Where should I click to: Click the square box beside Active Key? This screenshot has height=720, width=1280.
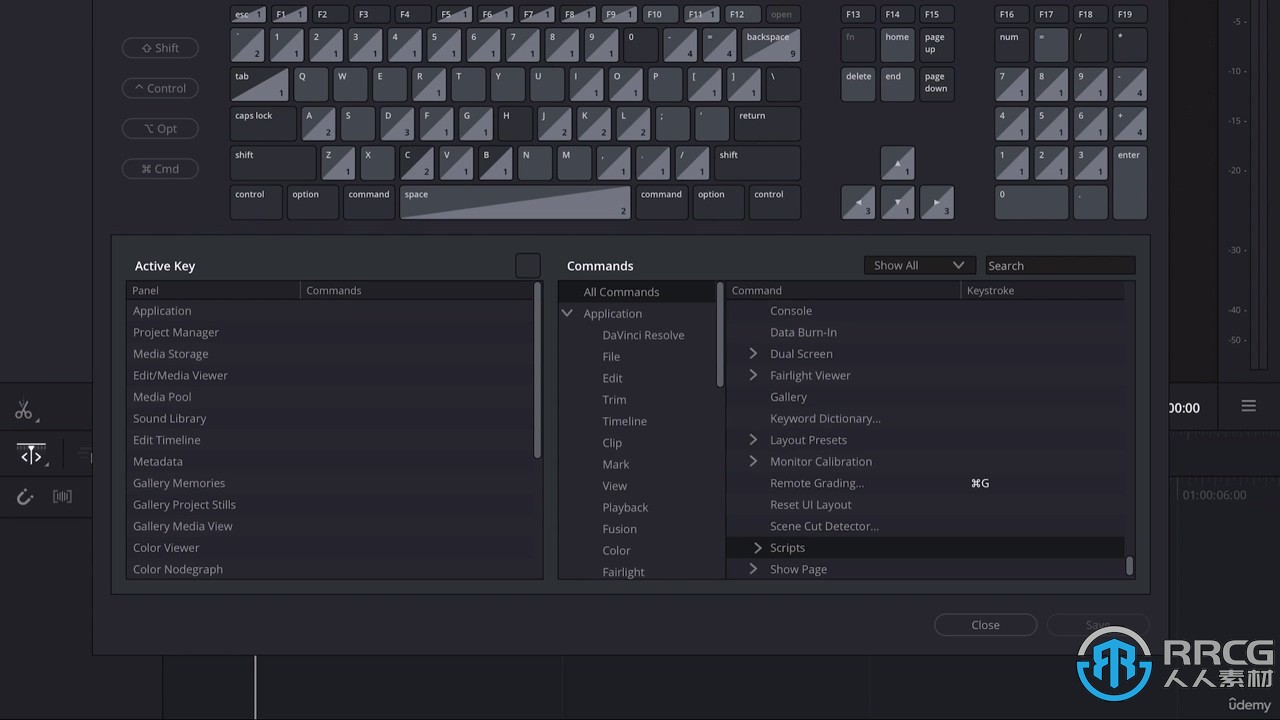(528, 265)
